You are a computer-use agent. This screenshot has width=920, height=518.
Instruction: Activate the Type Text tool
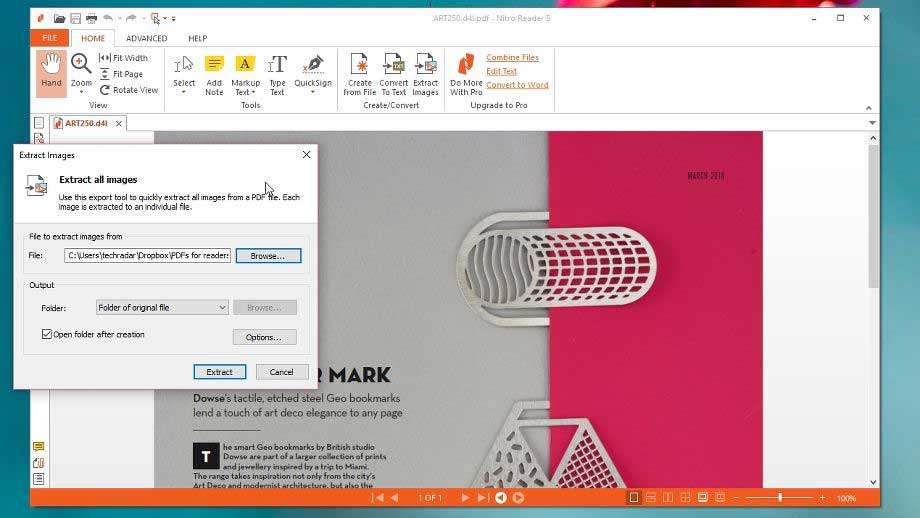(277, 75)
